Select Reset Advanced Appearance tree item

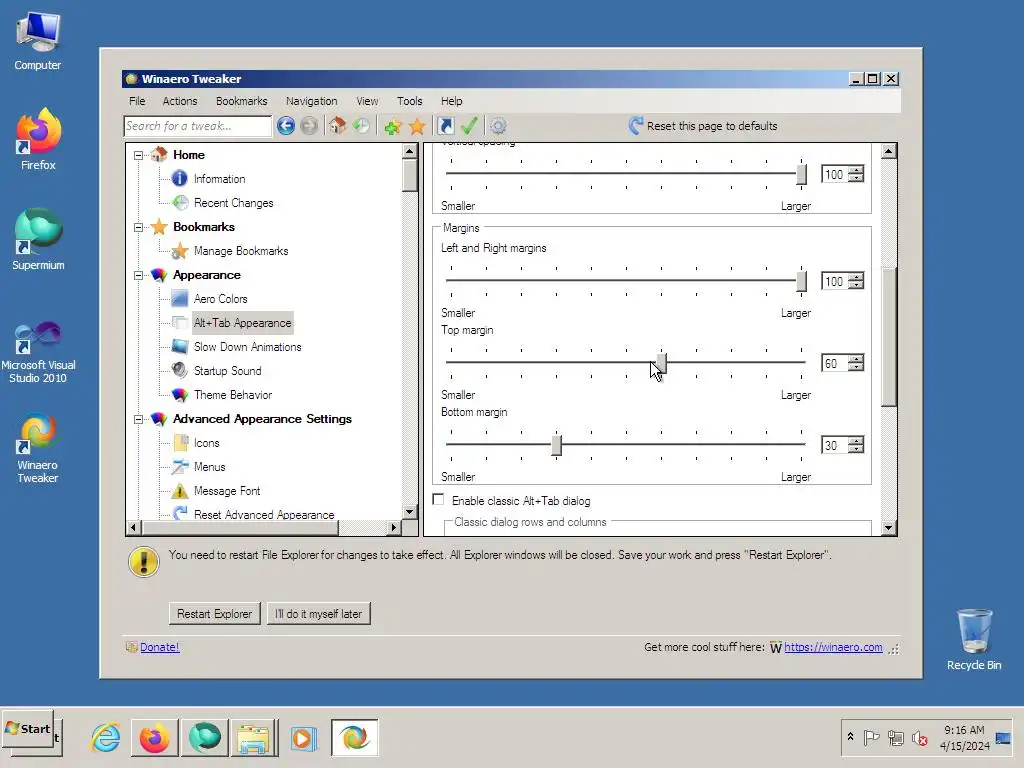point(264,515)
